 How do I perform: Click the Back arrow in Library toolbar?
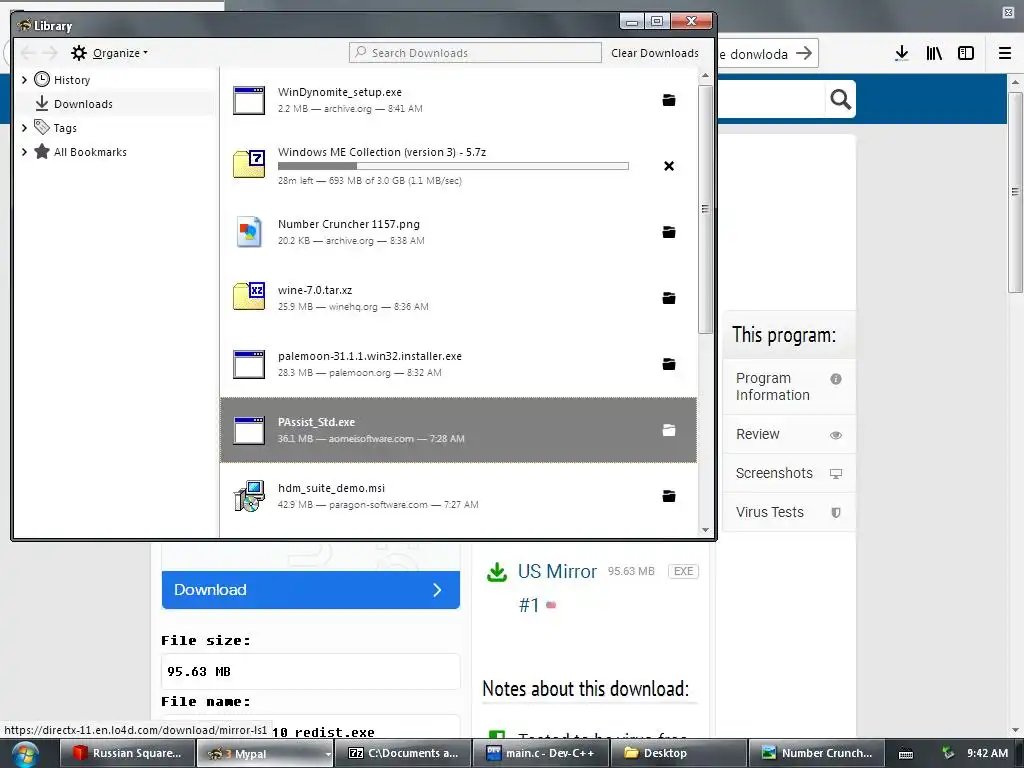27,53
